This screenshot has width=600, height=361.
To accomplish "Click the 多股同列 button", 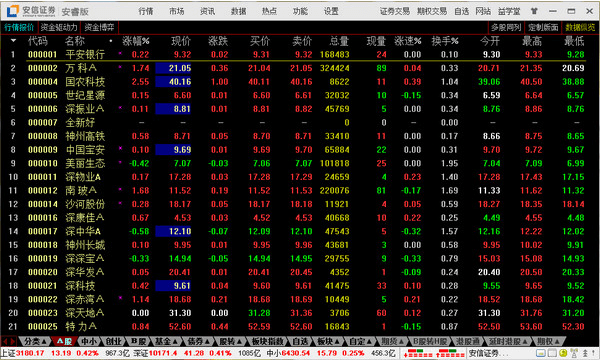I will click(506, 28).
